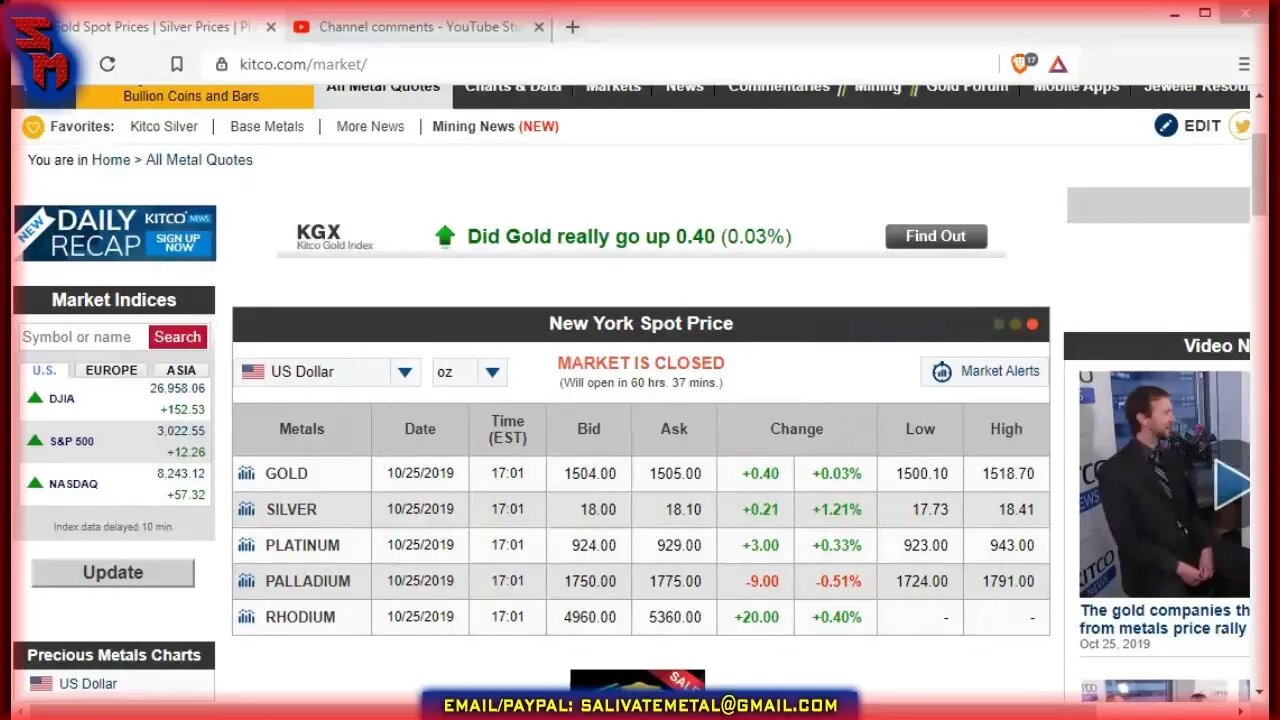
Task: Click the S&P 500 green up triangle
Action: pyautogui.click(x=35, y=440)
